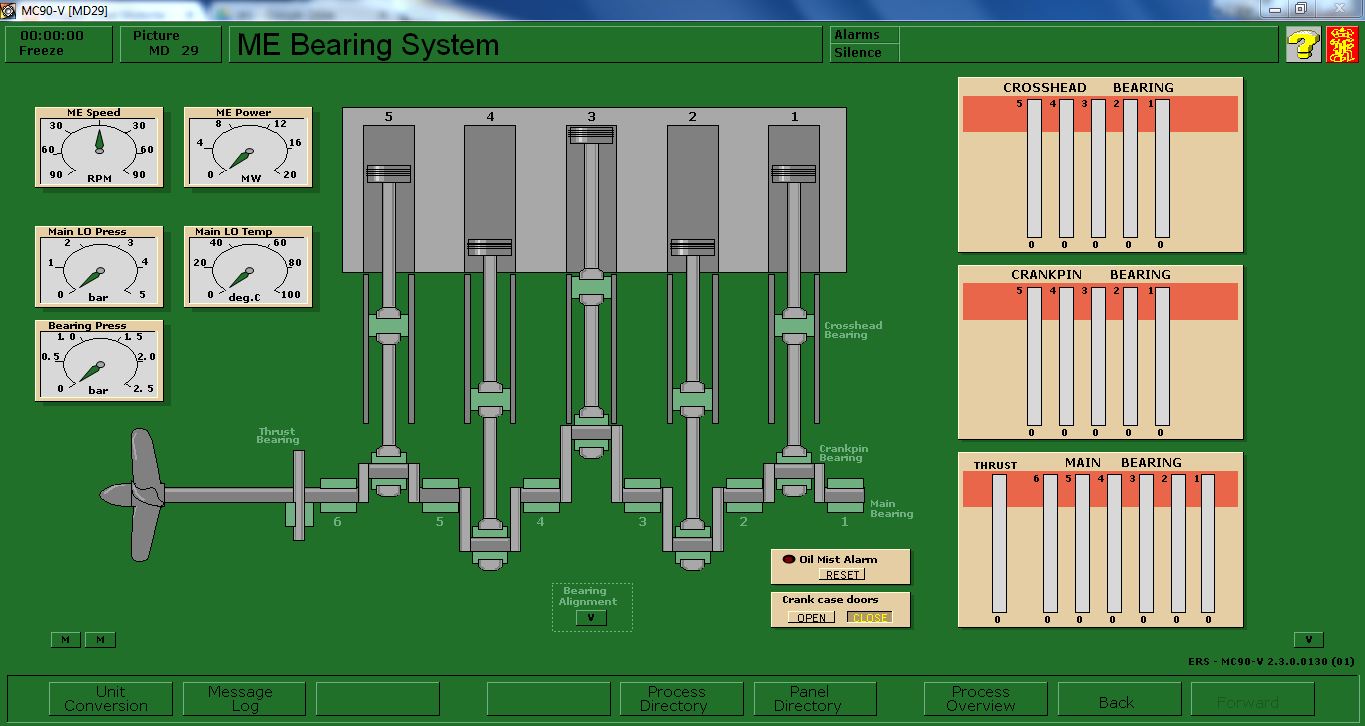Click the Oil Mist Alarm indicator lamp

[x=791, y=560]
